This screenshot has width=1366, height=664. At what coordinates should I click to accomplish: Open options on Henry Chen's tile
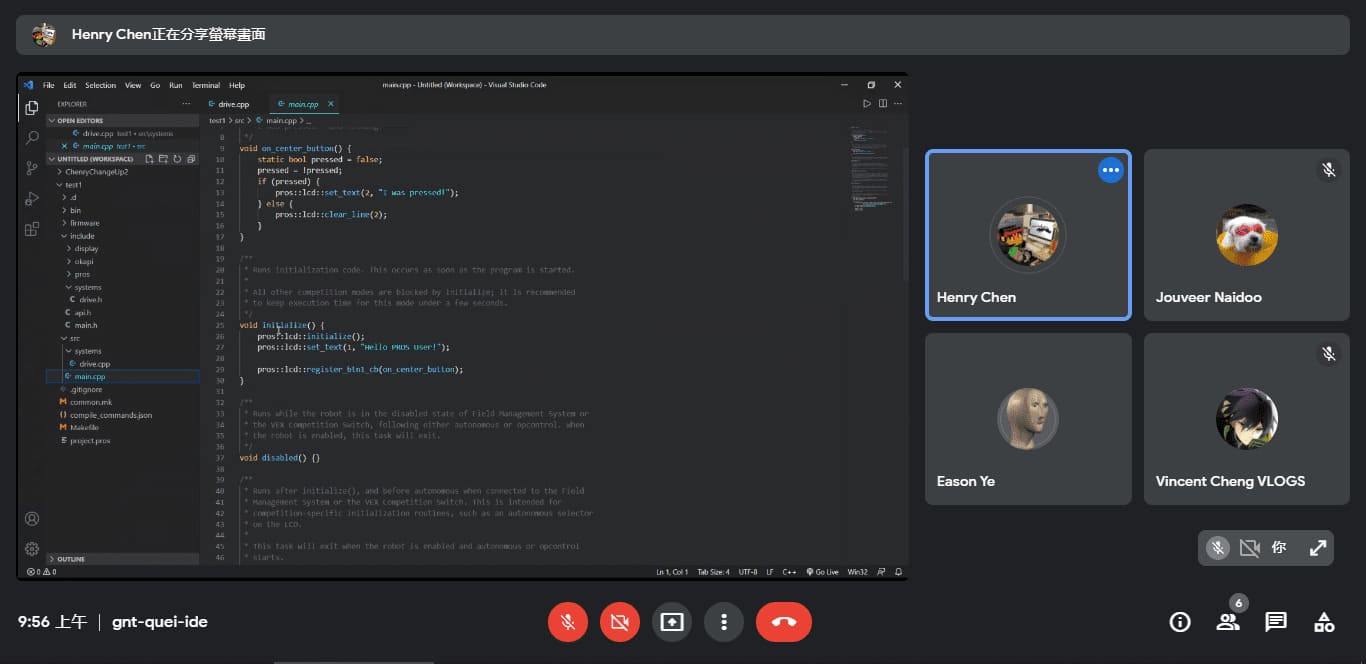coord(1110,170)
